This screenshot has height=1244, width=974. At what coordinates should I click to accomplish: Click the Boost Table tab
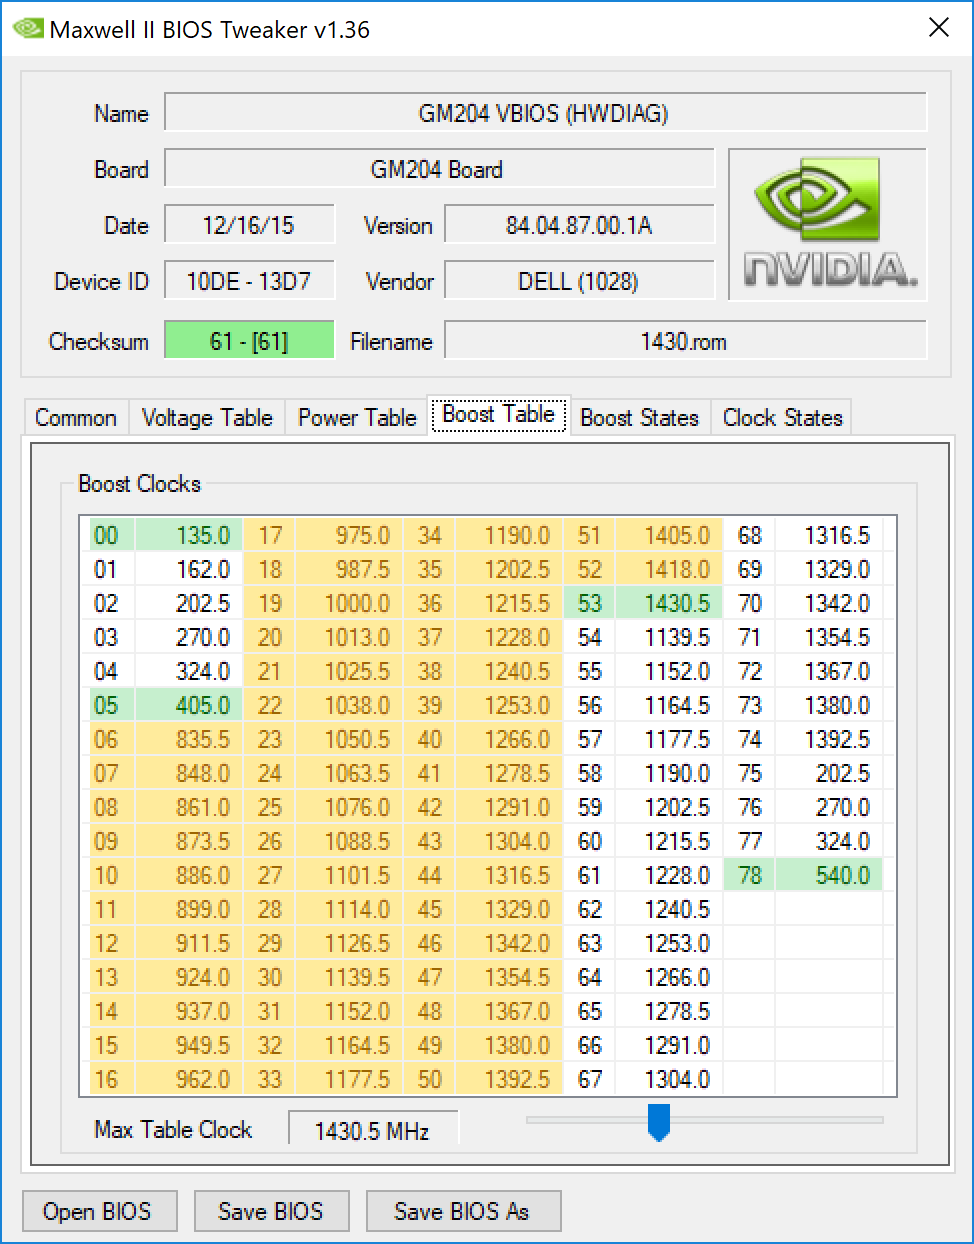pos(498,415)
